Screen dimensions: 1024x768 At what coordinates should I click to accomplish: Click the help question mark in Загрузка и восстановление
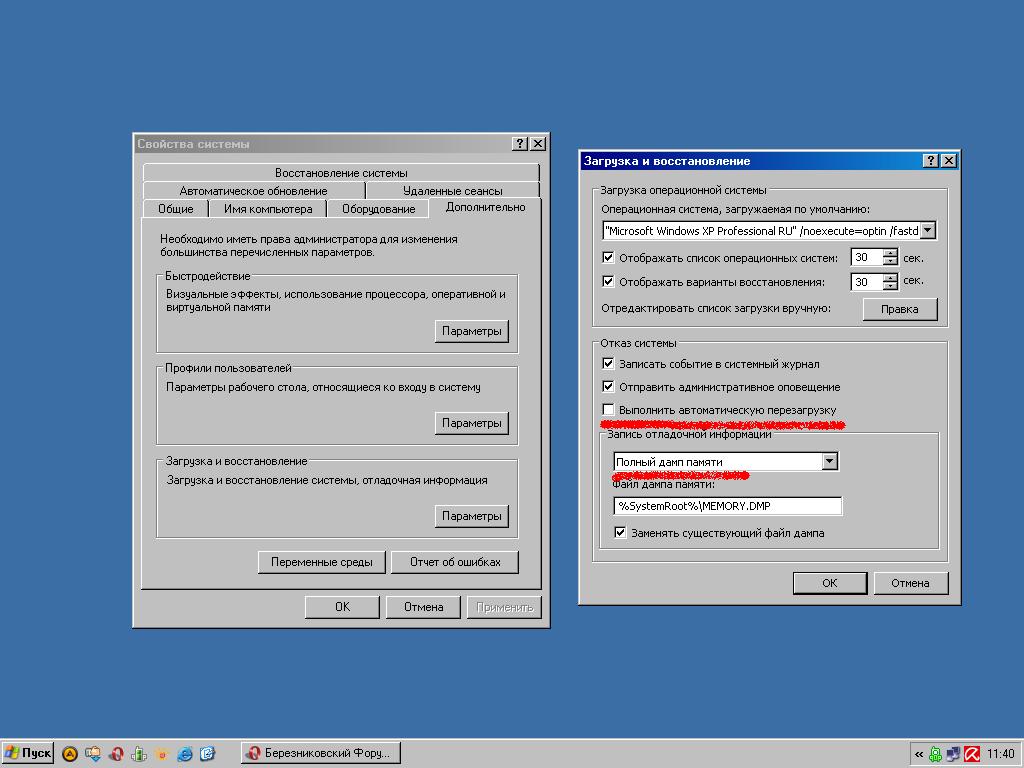931,160
